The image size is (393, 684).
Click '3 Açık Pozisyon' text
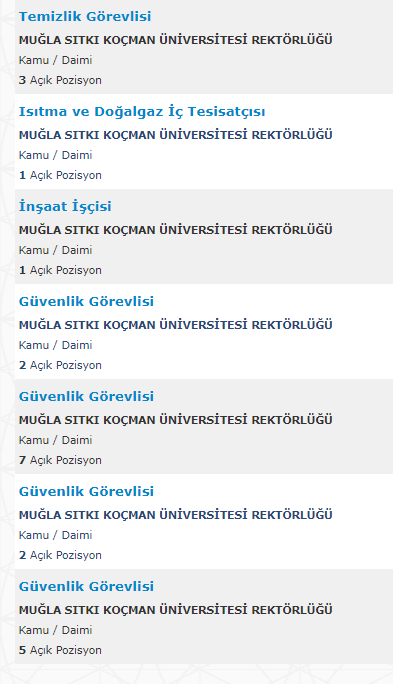[60, 80]
